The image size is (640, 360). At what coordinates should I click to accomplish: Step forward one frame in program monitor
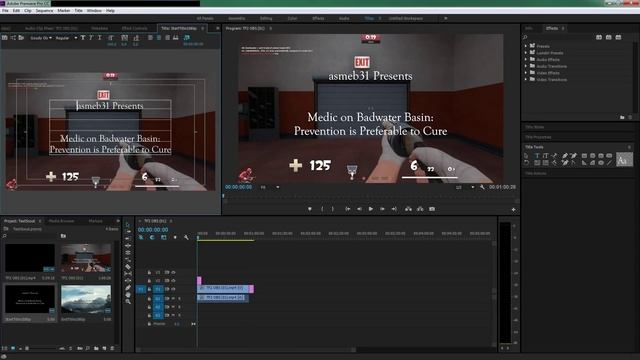click(x=382, y=209)
